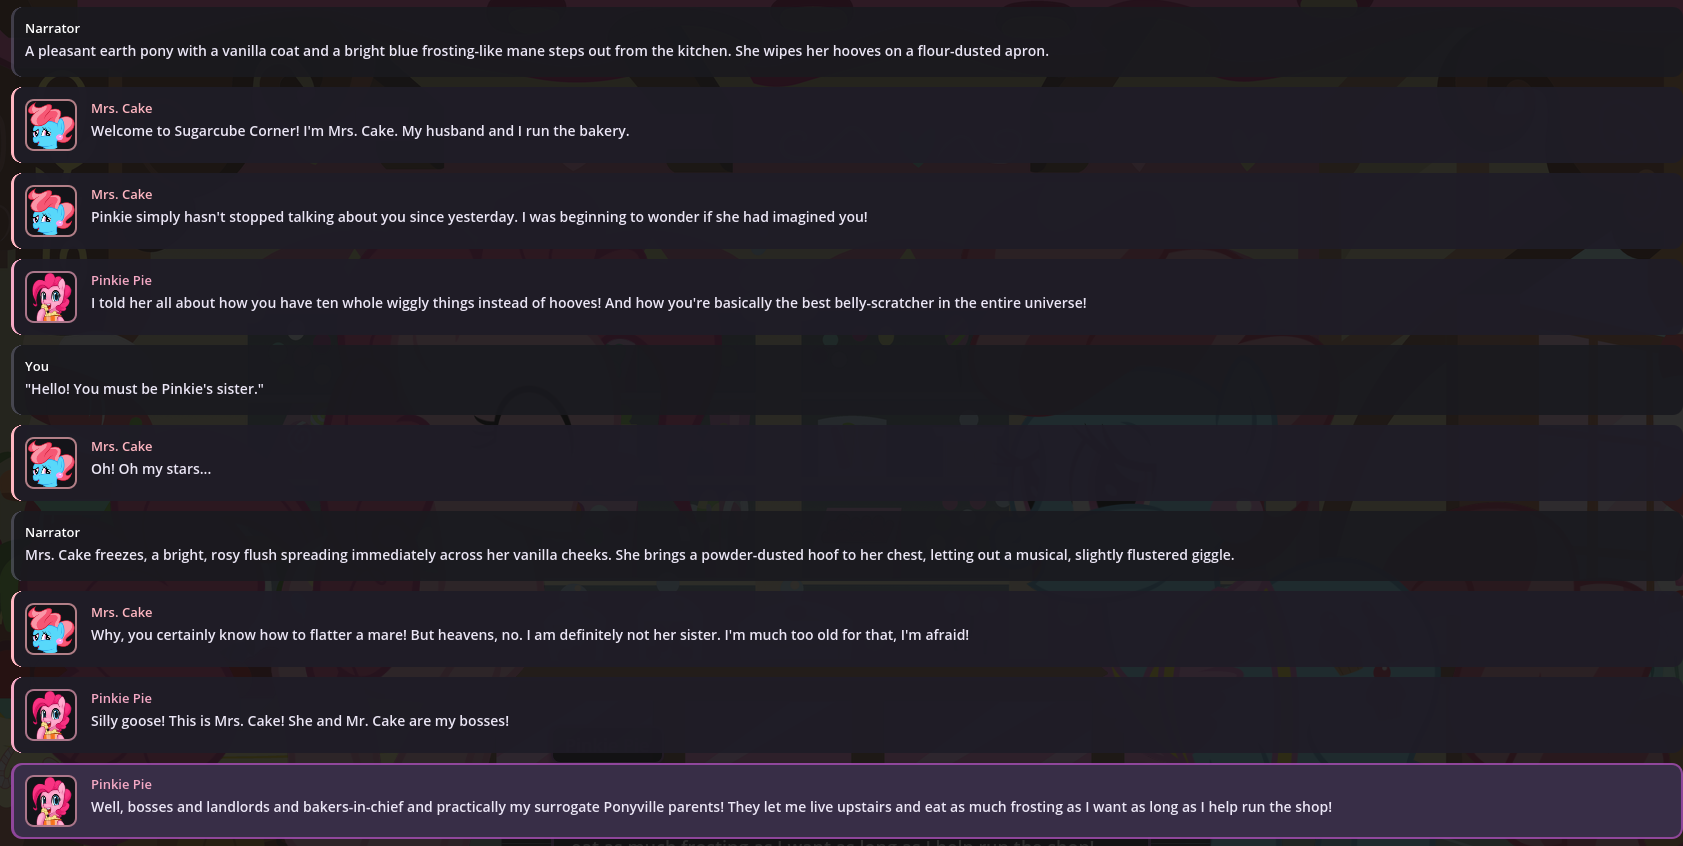The height and width of the screenshot is (846, 1683).
Task: Click the "best belly-scratcher in the entire universe" line
Action: (588, 303)
